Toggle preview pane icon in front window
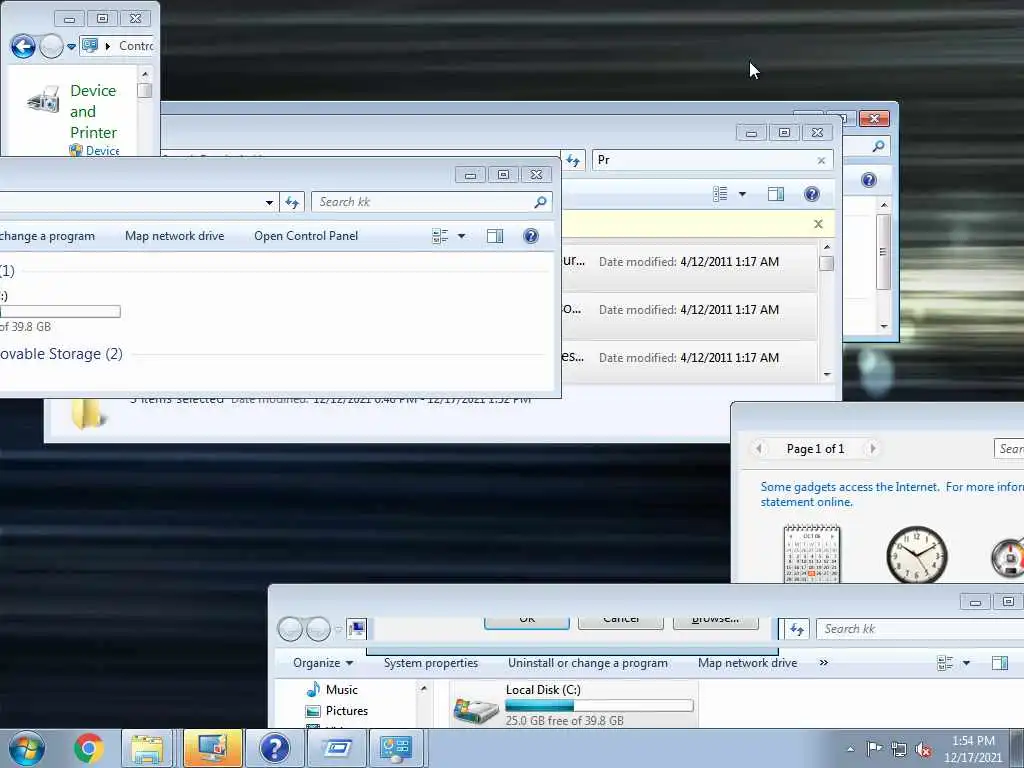1024x768 pixels. [x=495, y=236]
